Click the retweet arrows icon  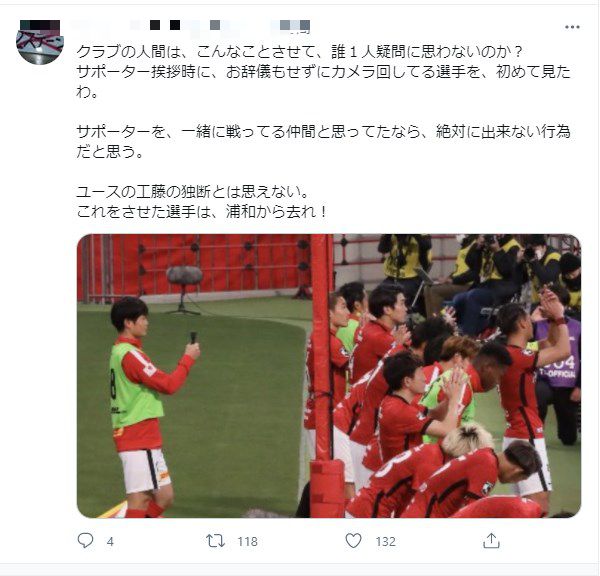[215, 541]
